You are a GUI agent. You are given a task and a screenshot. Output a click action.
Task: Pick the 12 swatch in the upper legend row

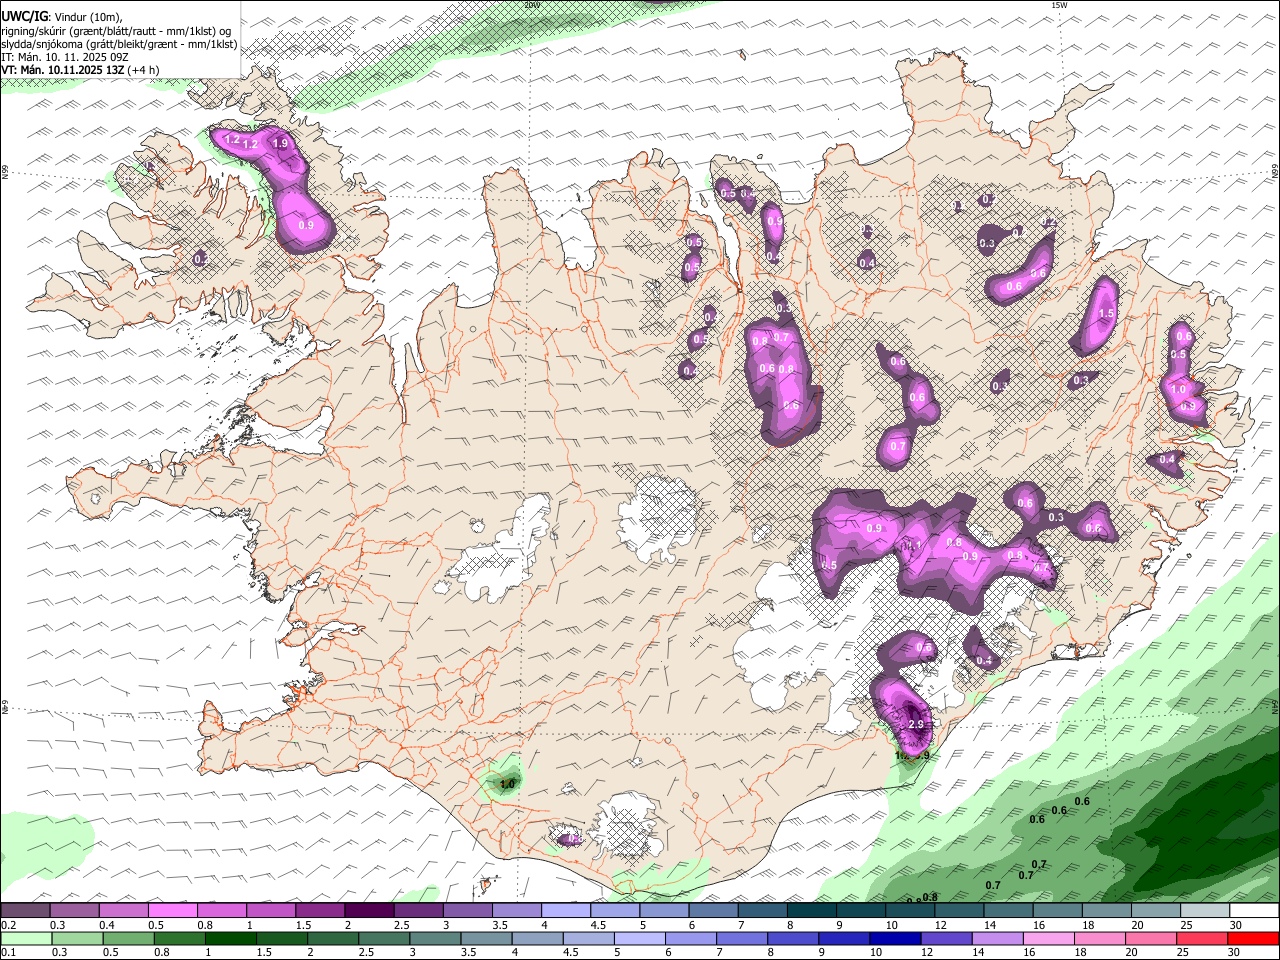click(x=959, y=910)
